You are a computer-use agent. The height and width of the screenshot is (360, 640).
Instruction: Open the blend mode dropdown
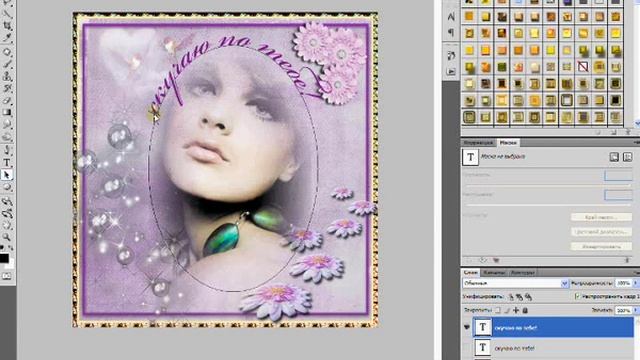pos(516,283)
